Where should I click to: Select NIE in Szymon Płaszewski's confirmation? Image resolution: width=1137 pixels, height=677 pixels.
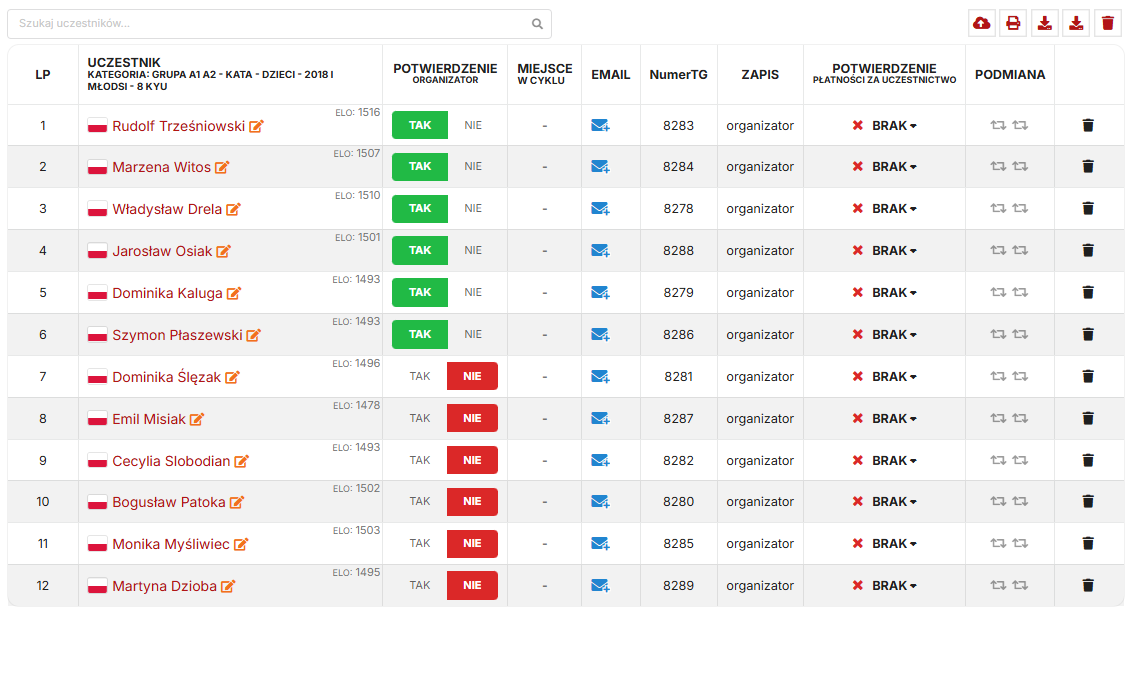coord(473,334)
